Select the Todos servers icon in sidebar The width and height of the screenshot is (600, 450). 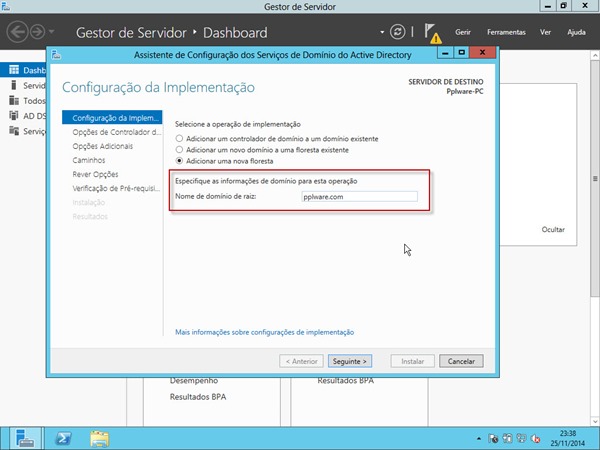[x=14, y=100]
